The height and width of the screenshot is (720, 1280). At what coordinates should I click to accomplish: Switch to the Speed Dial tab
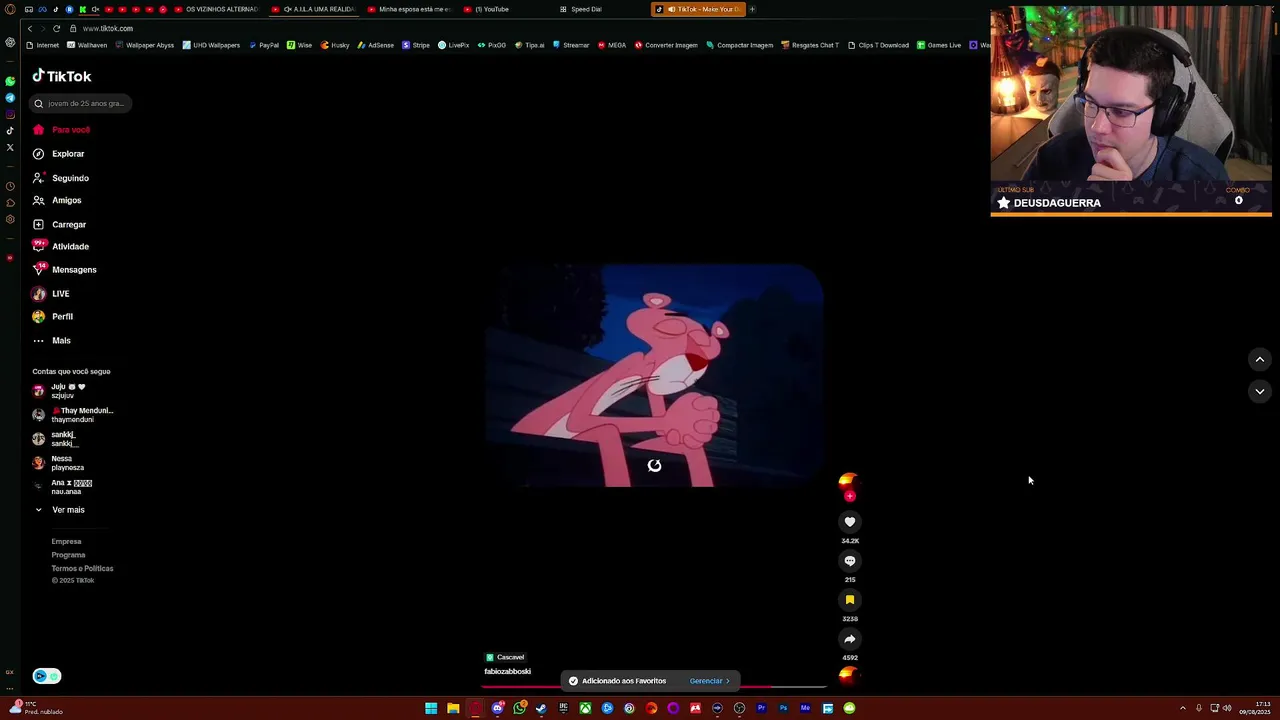point(581,9)
